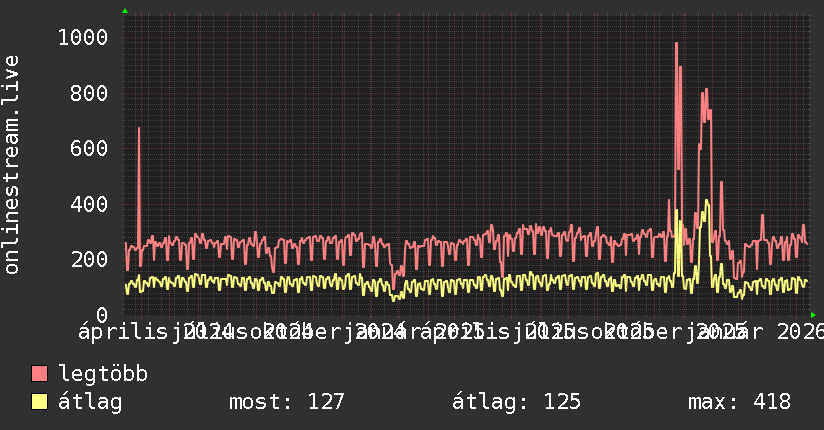The height and width of the screenshot is (430, 824).
Task: Click the 0 origin axis label
Action: pyautogui.click(x=102, y=315)
